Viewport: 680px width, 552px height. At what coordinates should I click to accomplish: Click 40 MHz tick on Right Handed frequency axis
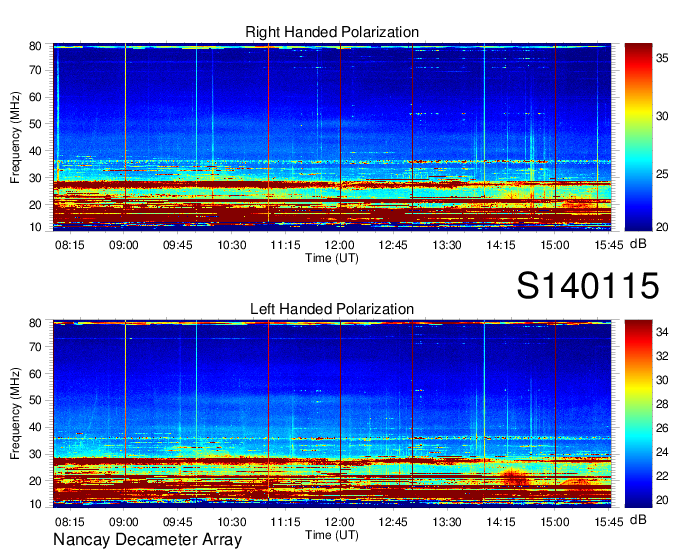[35, 151]
